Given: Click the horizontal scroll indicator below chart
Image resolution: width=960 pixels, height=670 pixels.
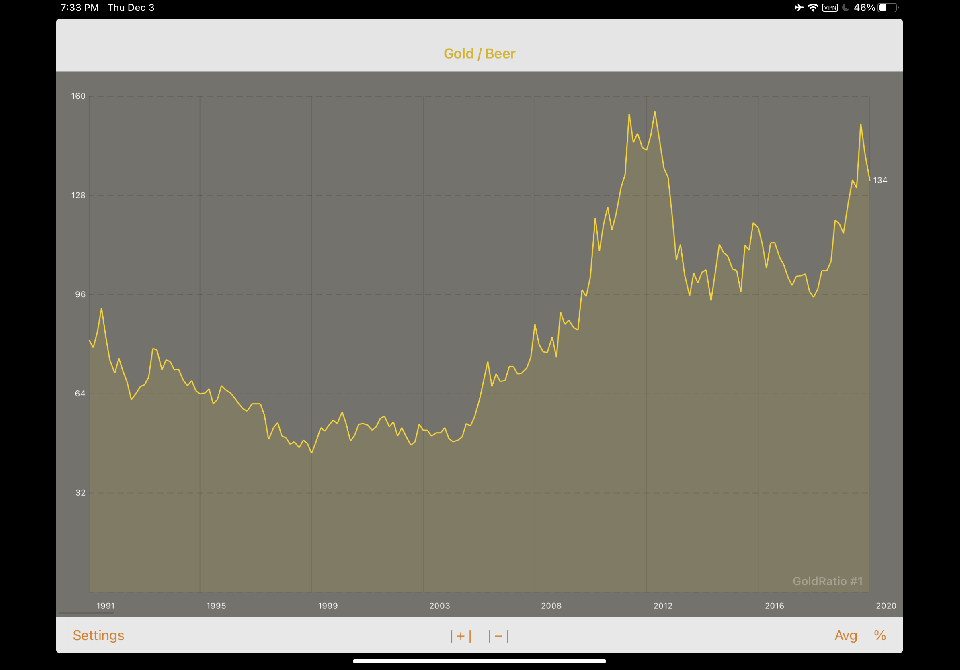Looking at the screenshot, I should pos(86,613).
